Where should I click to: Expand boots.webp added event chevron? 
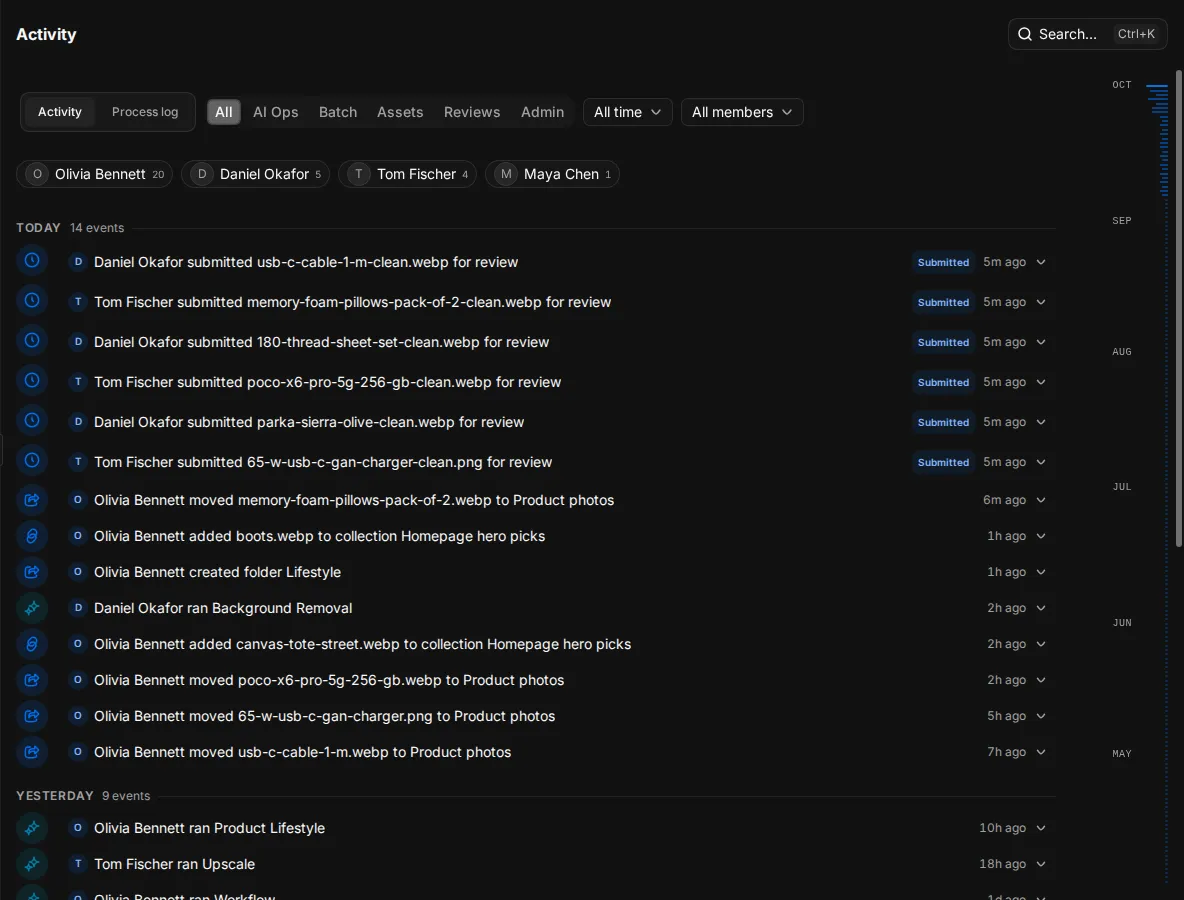click(x=1041, y=536)
